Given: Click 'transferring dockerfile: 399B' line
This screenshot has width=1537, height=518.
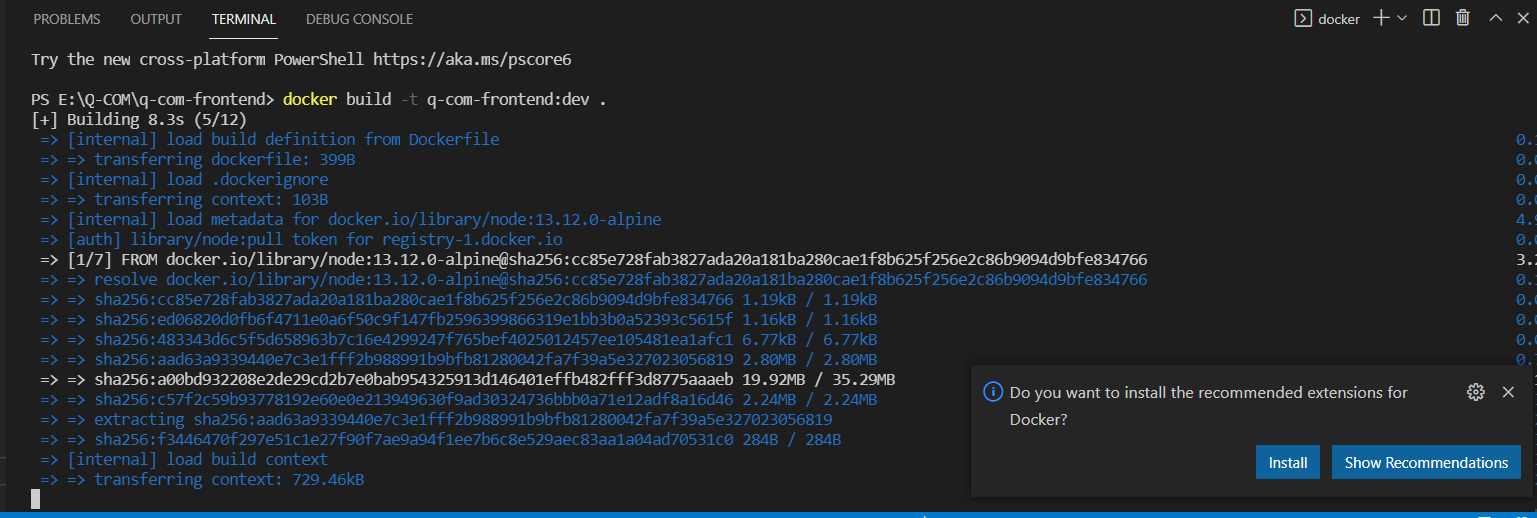Looking at the screenshot, I should coord(198,159).
